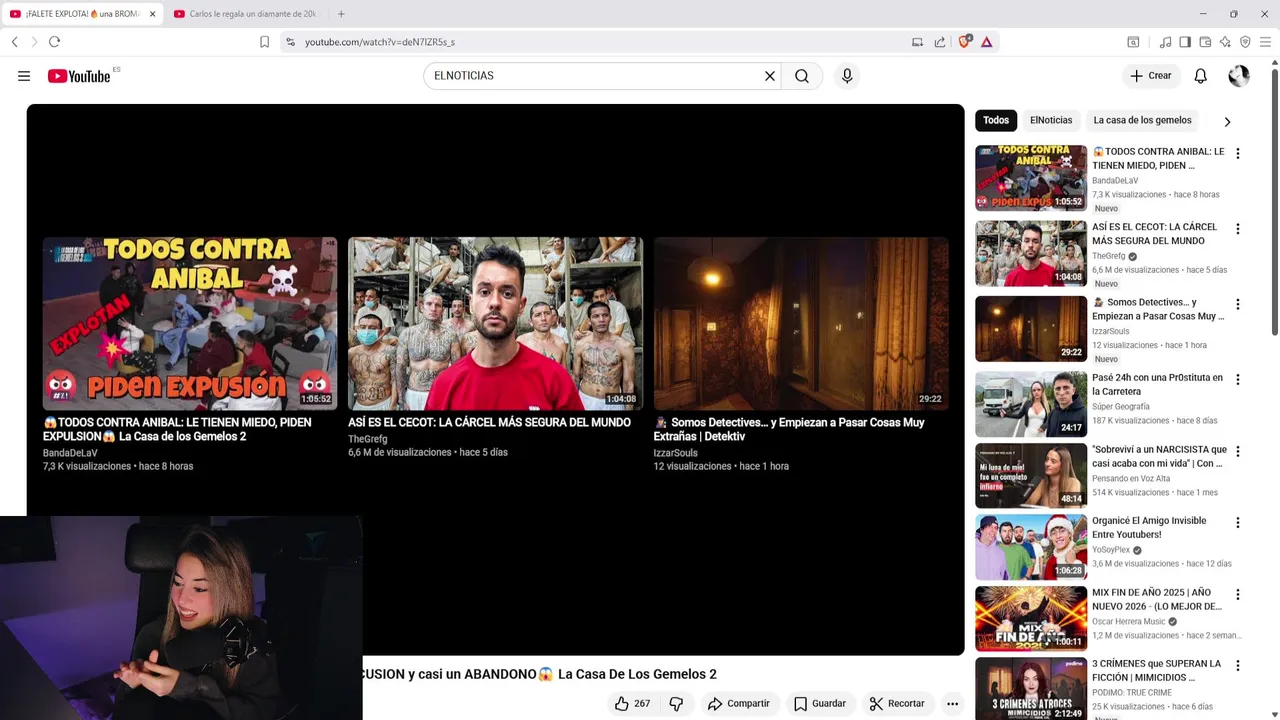
Task: Open the install or cast page icon
Action: (917, 42)
